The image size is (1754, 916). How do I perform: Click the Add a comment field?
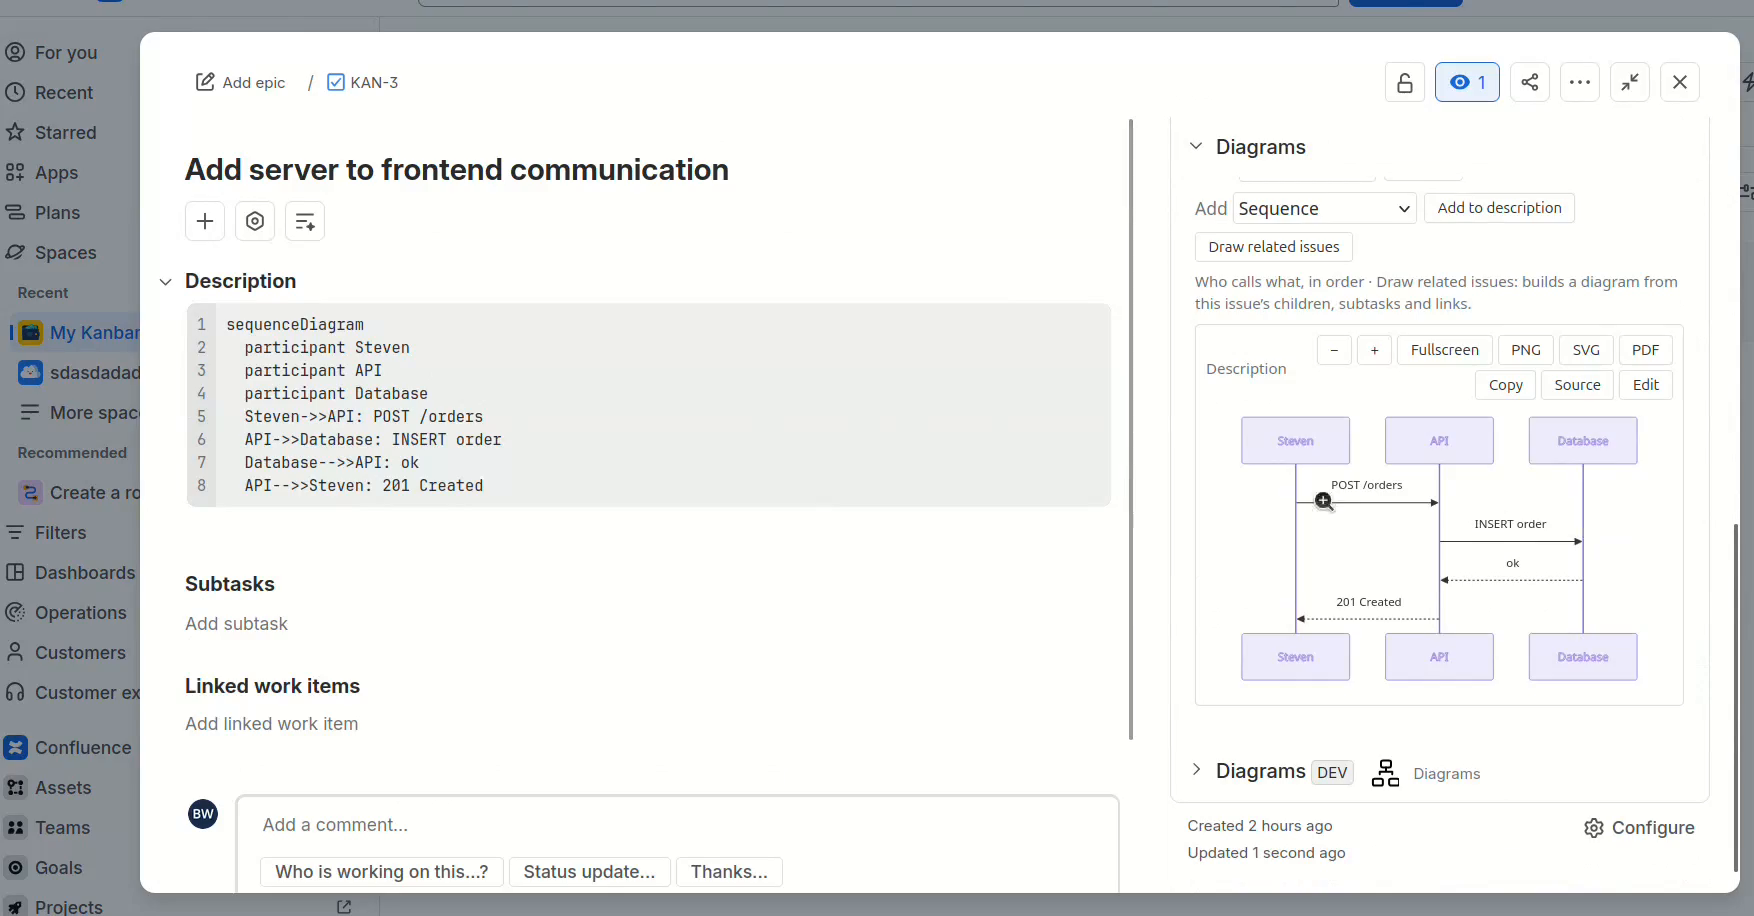[x=678, y=825]
